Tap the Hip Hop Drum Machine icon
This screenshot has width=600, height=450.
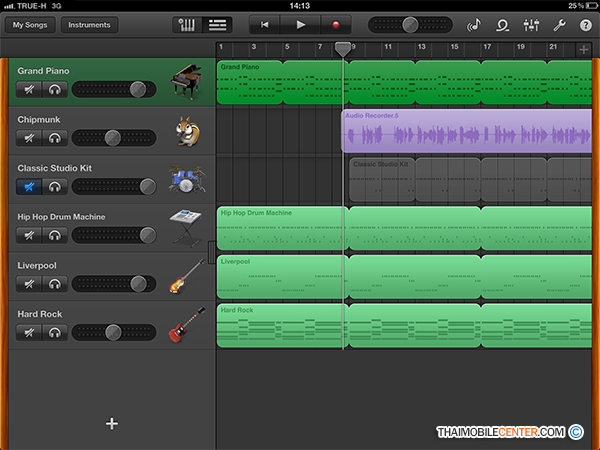(186, 227)
